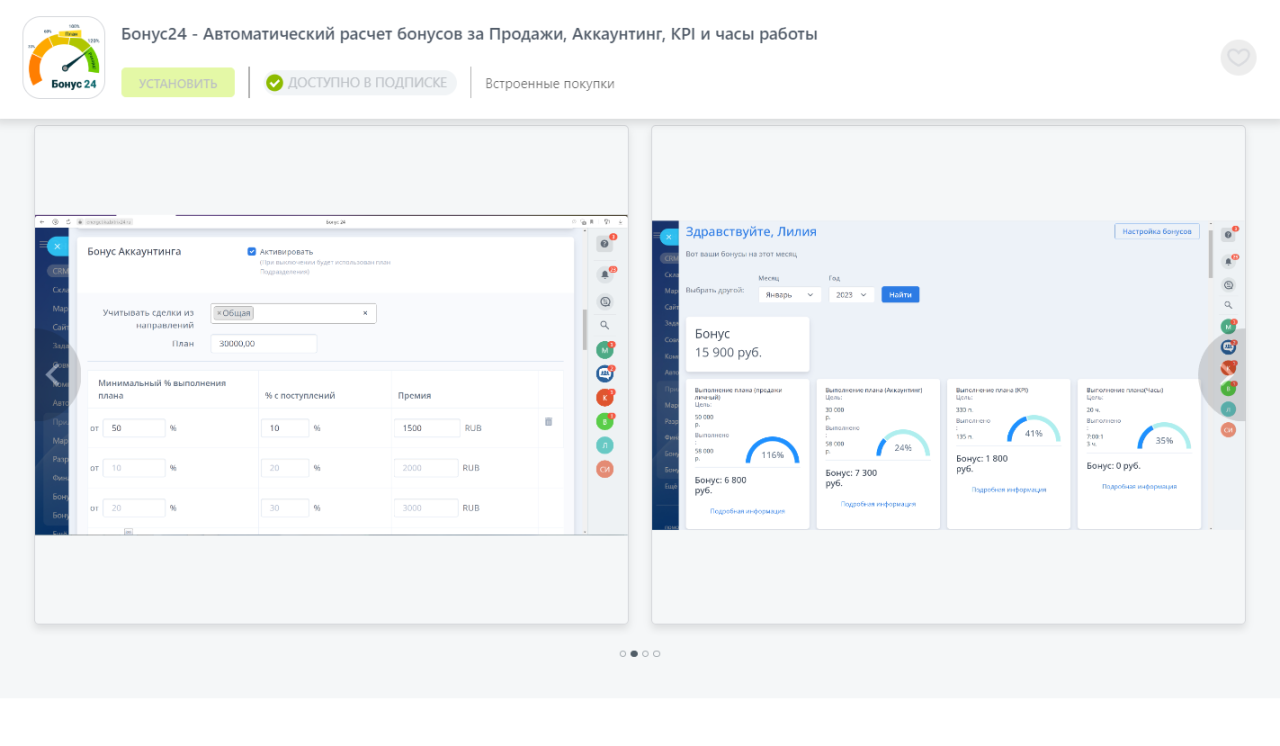Select the active second carousel dot
This screenshot has width=1280, height=746.
[634, 654]
